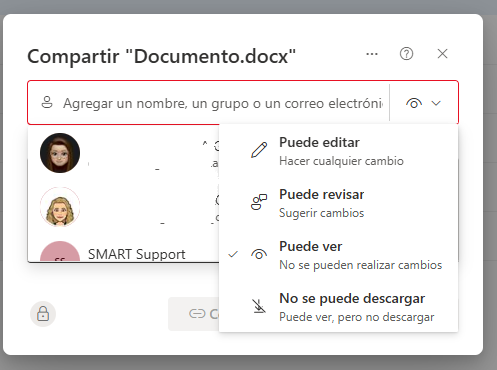497x370 pixels.
Task: Click the eye permission icon in the name field
Action: [x=414, y=103]
